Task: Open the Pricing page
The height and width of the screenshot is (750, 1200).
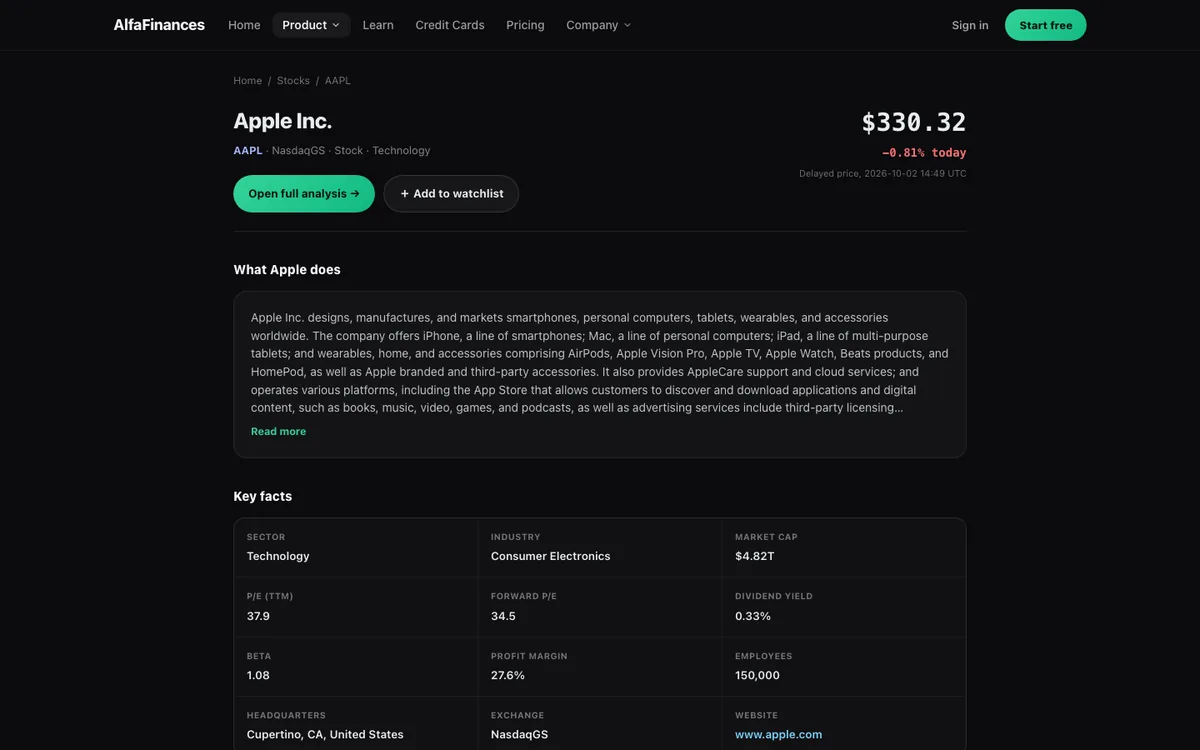Action: (525, 25)
